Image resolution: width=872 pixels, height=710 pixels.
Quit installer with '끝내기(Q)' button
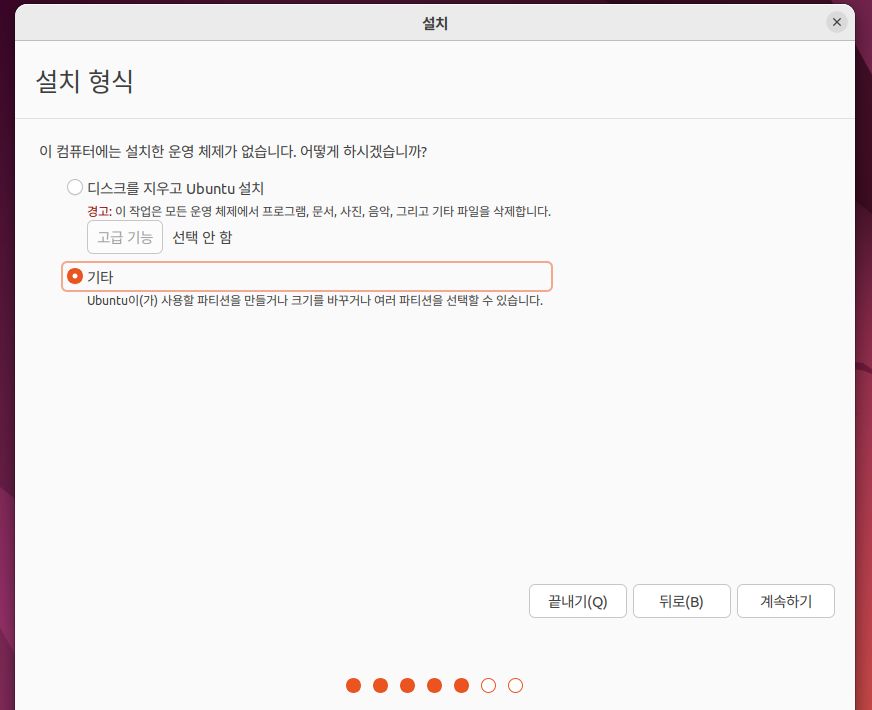tap(578, 601)
